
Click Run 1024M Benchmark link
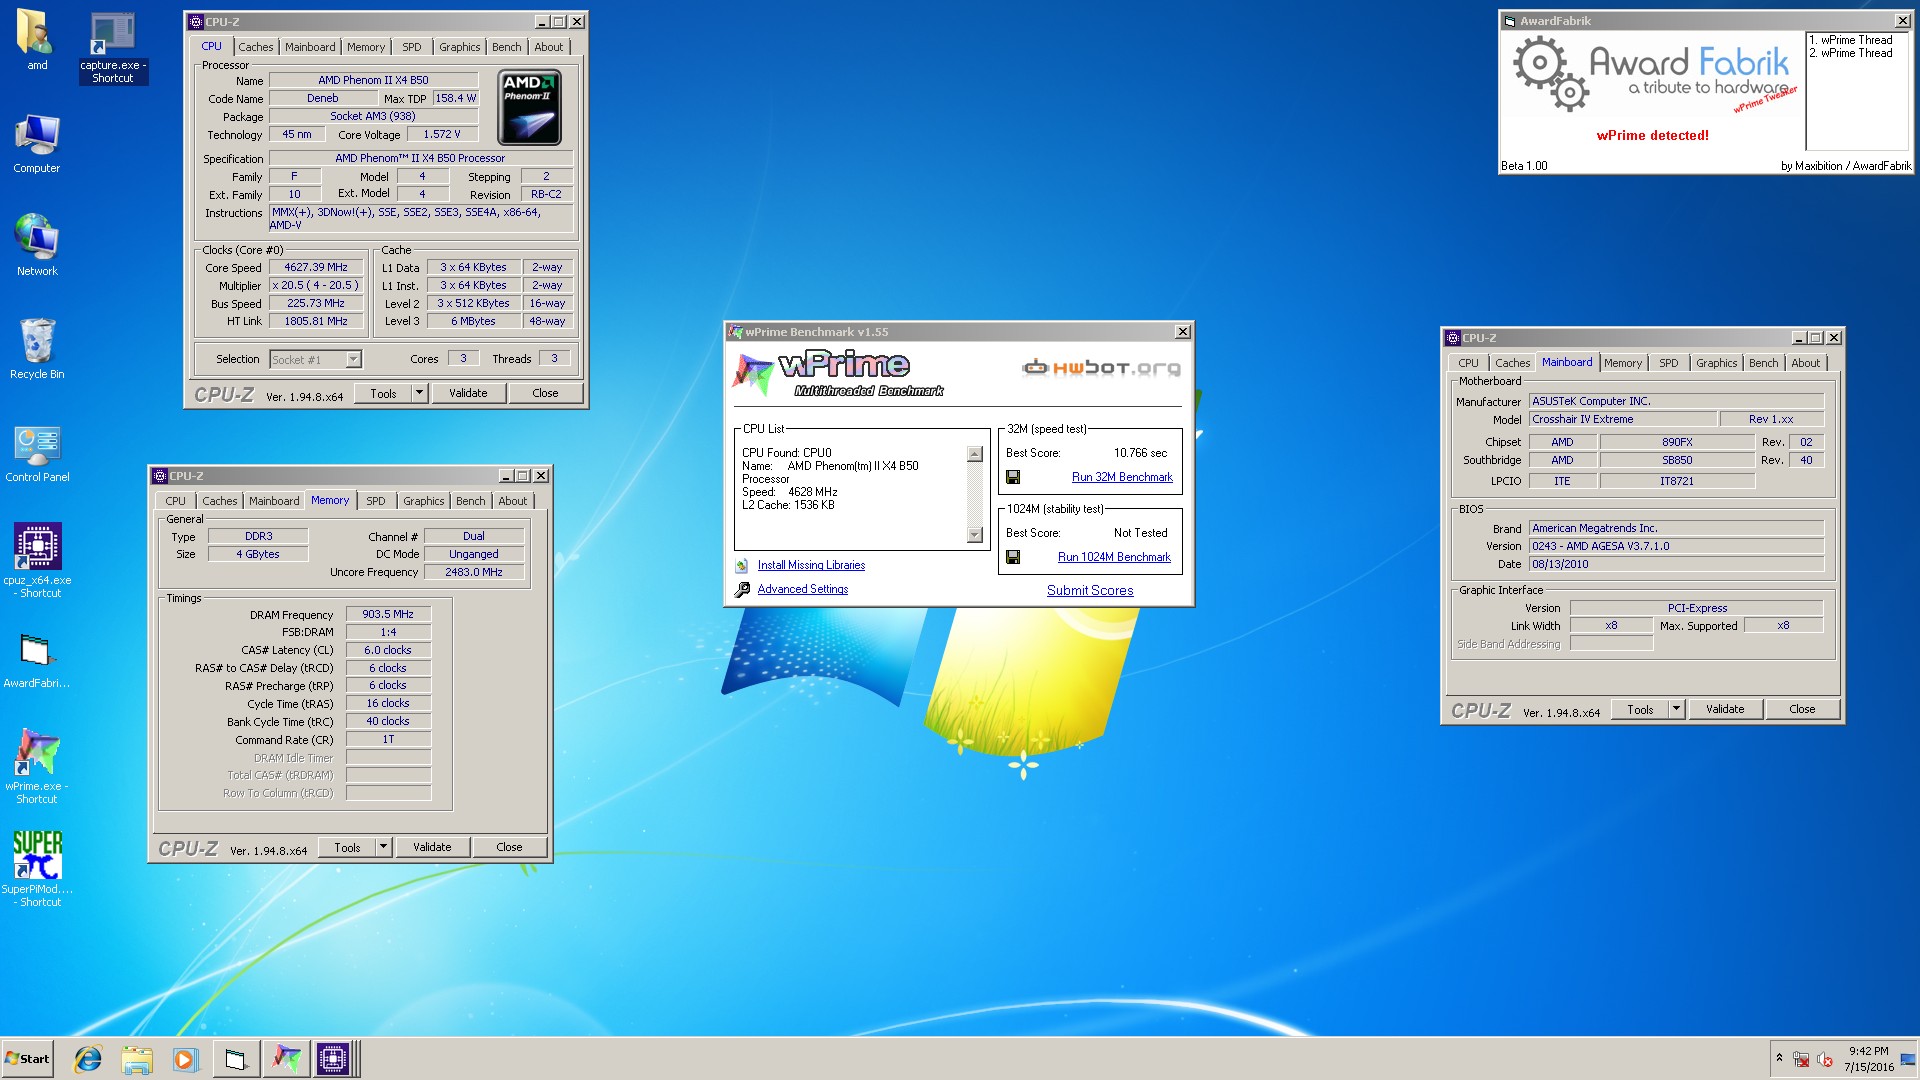1114,557
